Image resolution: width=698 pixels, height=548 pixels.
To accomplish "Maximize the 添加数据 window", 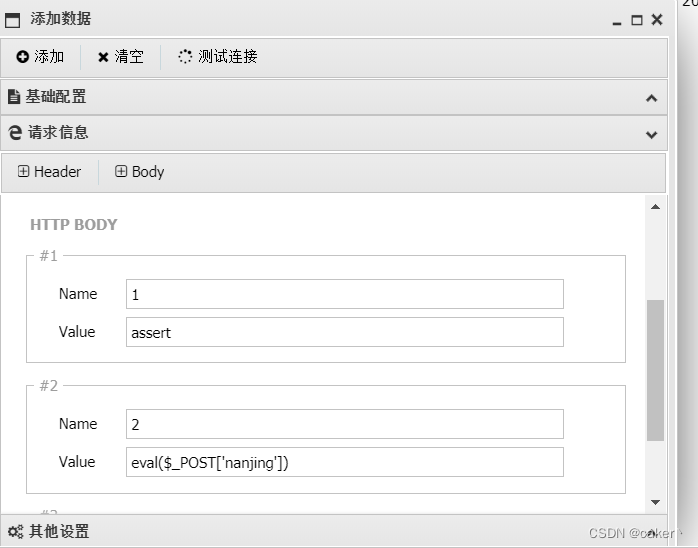I will 637,19.
